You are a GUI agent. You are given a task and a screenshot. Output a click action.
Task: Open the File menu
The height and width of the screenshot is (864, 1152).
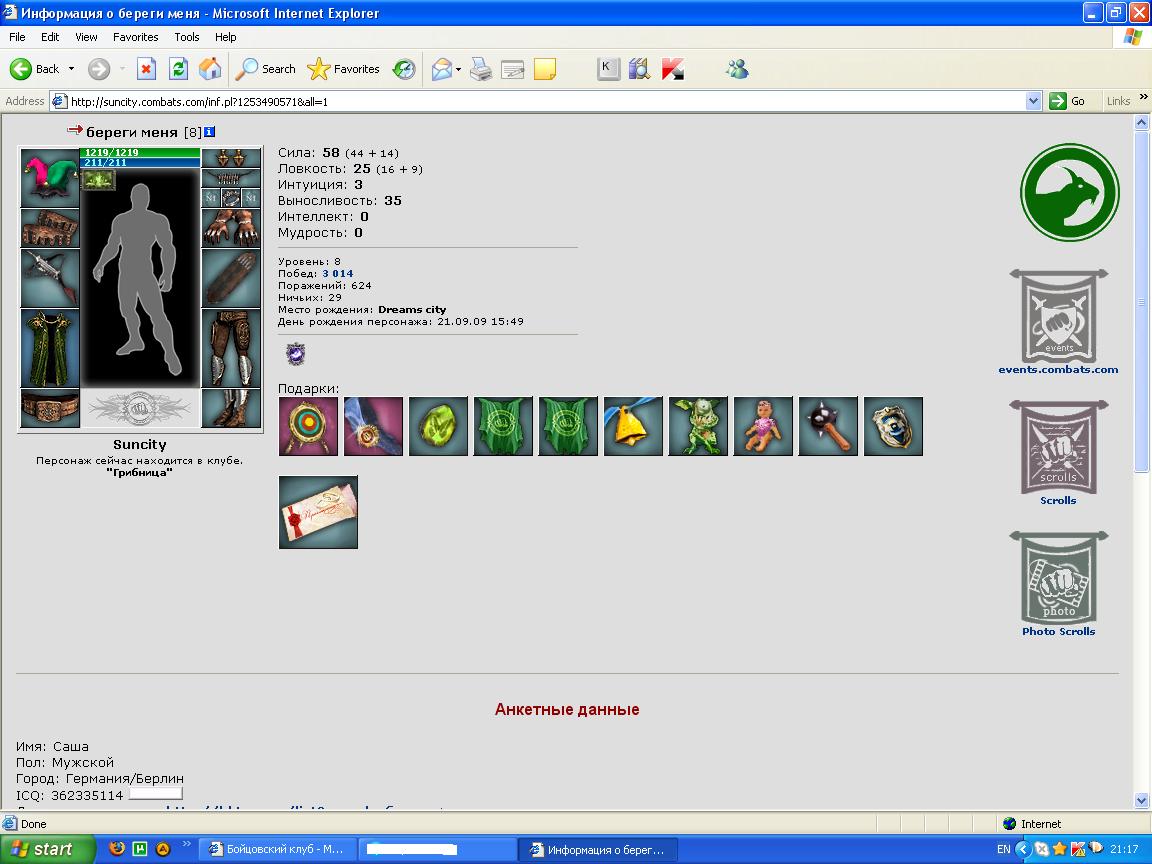point(17,37)
